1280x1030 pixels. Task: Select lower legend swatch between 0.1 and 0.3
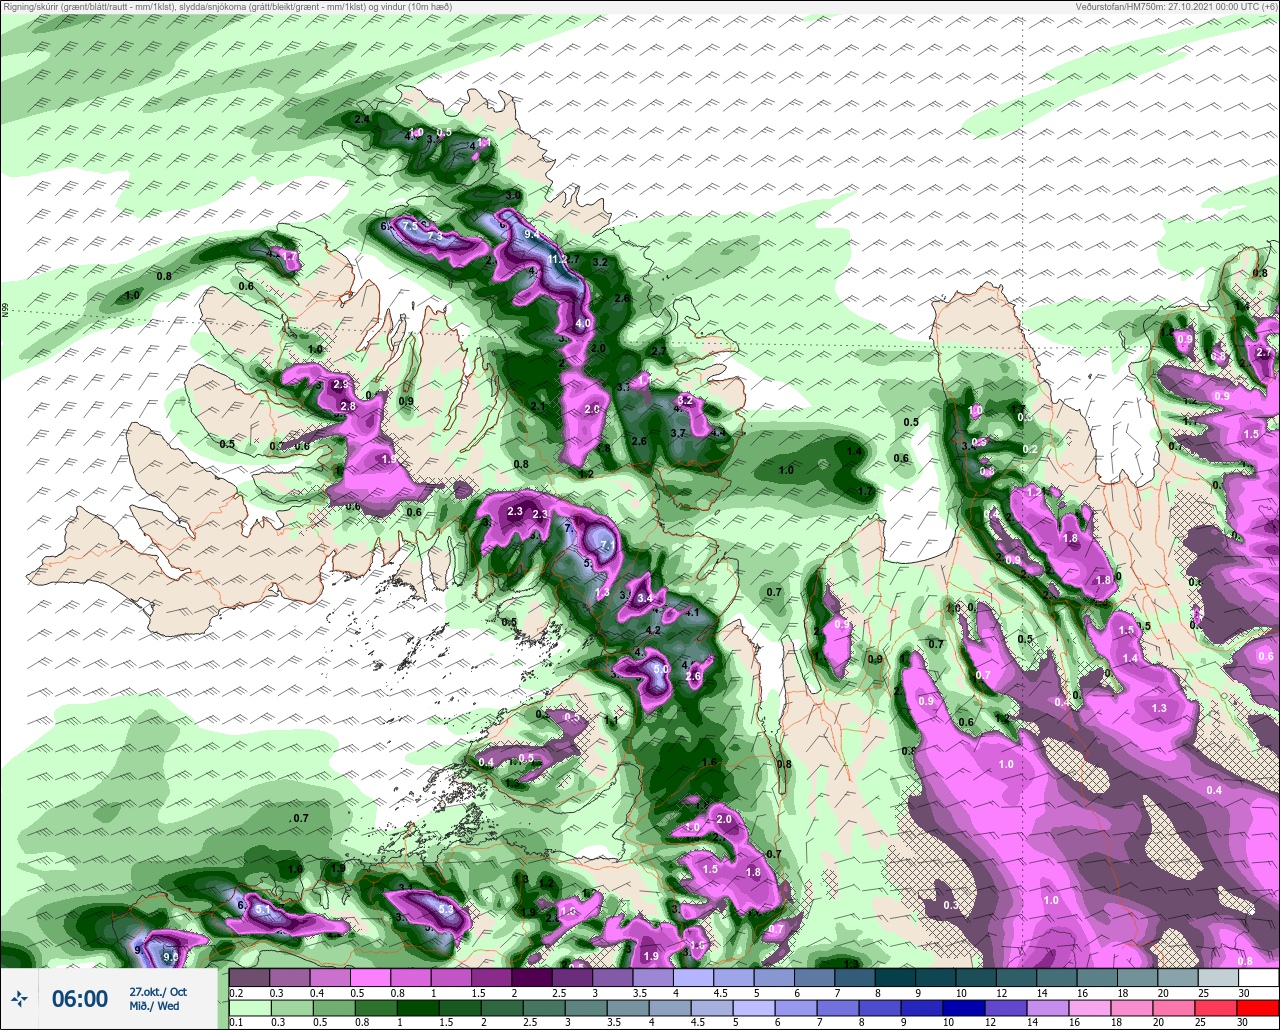250,1007
